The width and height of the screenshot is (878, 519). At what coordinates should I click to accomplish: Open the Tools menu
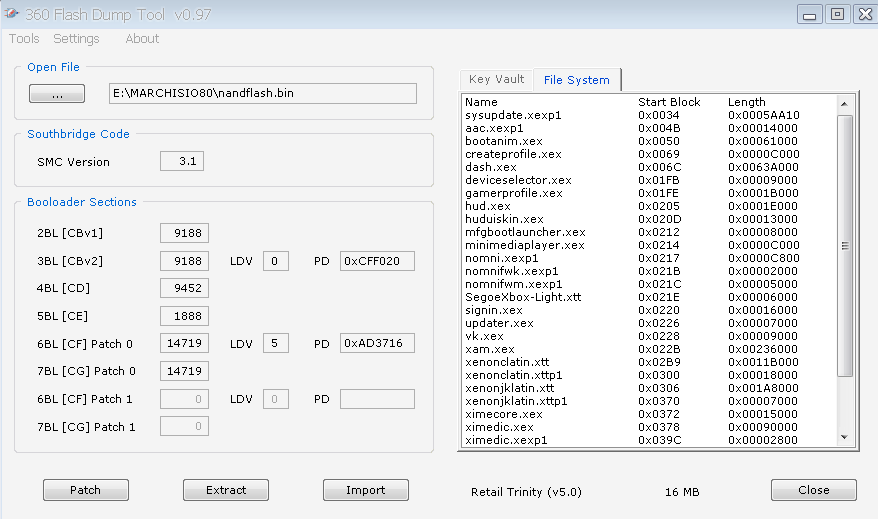click(x=24, y=39)
